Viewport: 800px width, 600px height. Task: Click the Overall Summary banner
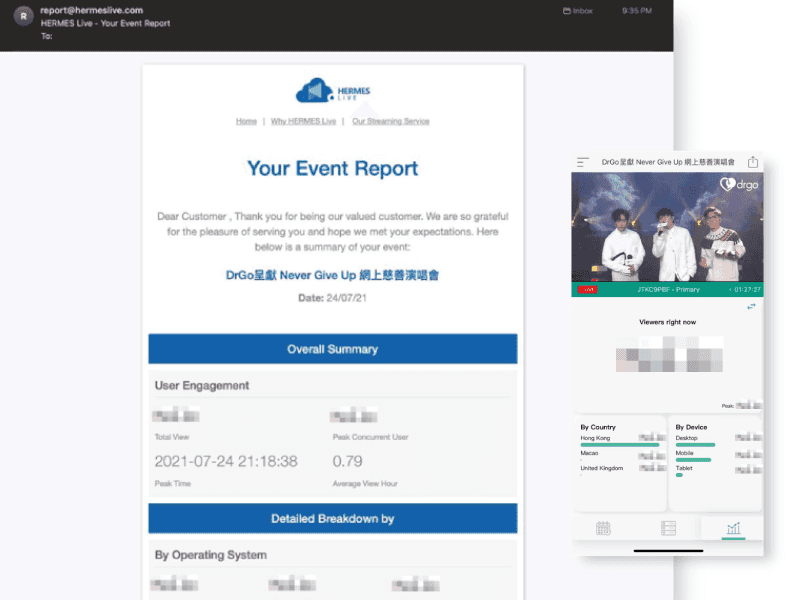(x=333, y=349)
